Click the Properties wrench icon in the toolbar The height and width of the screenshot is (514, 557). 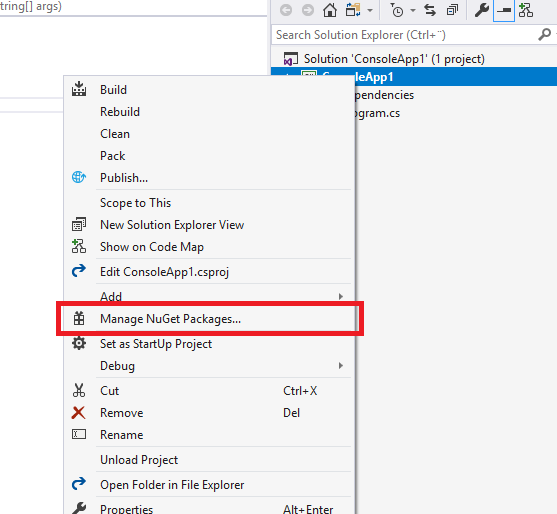[482, 10]
